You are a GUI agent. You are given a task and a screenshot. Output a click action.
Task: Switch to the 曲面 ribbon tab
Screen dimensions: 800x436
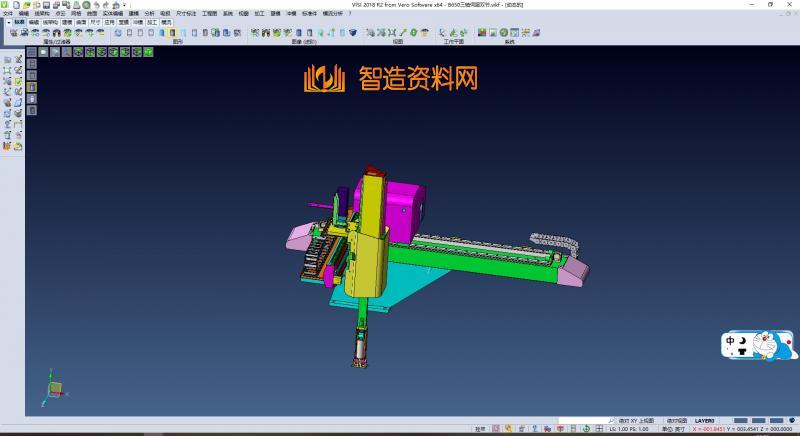click(x=81, y=21)
